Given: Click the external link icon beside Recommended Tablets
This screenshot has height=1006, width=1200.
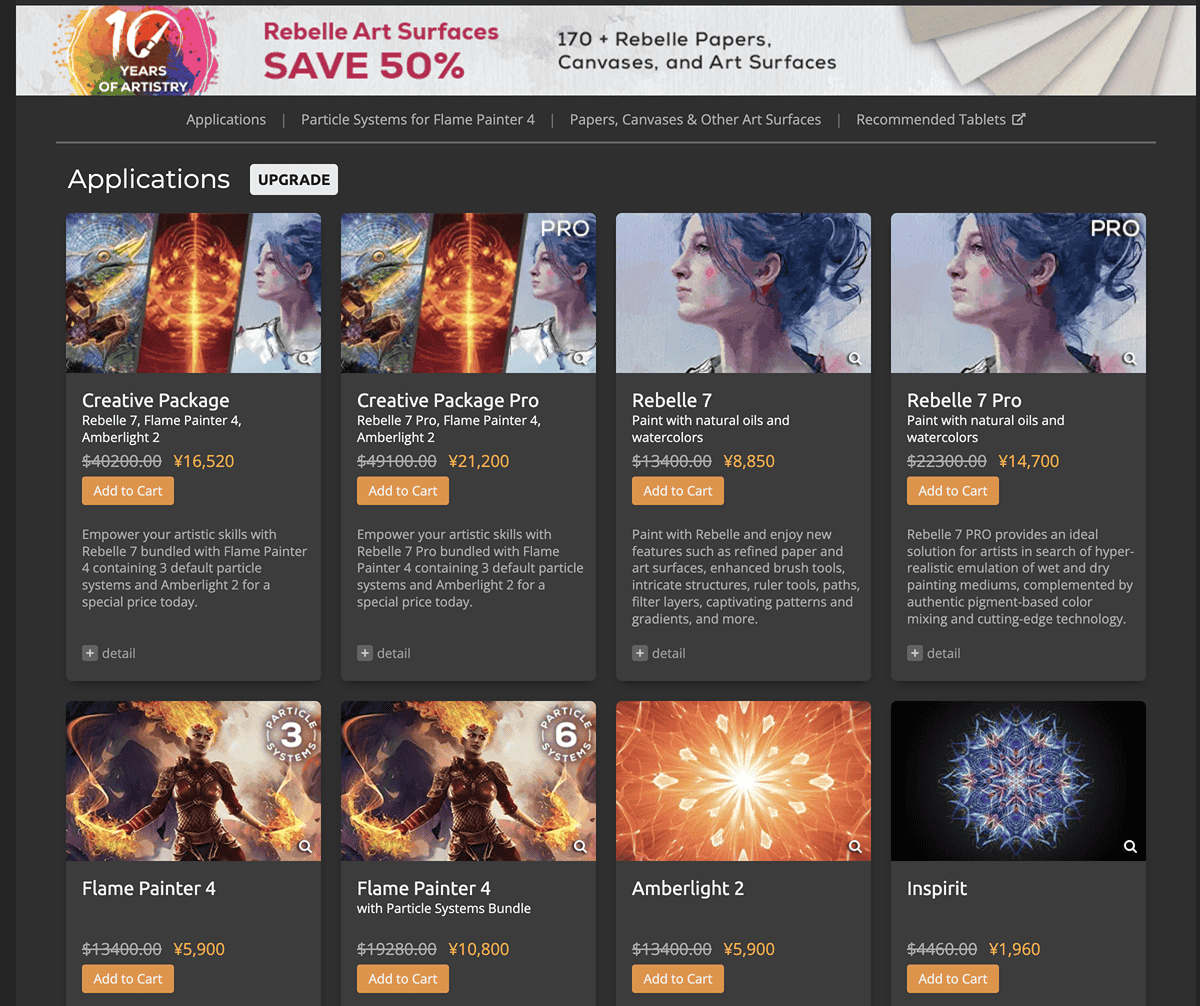Looking at the screenshot, I should coord(1019,119).
